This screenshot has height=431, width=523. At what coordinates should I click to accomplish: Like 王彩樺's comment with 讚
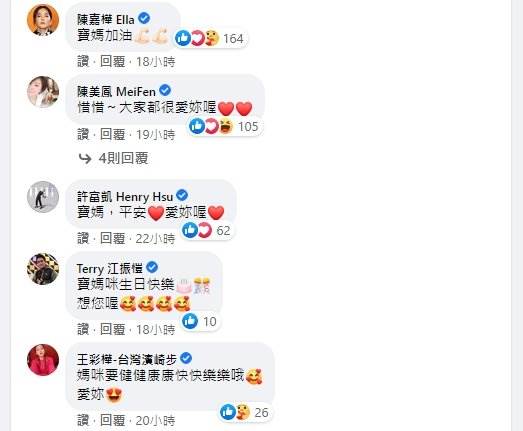pos(83,421)
